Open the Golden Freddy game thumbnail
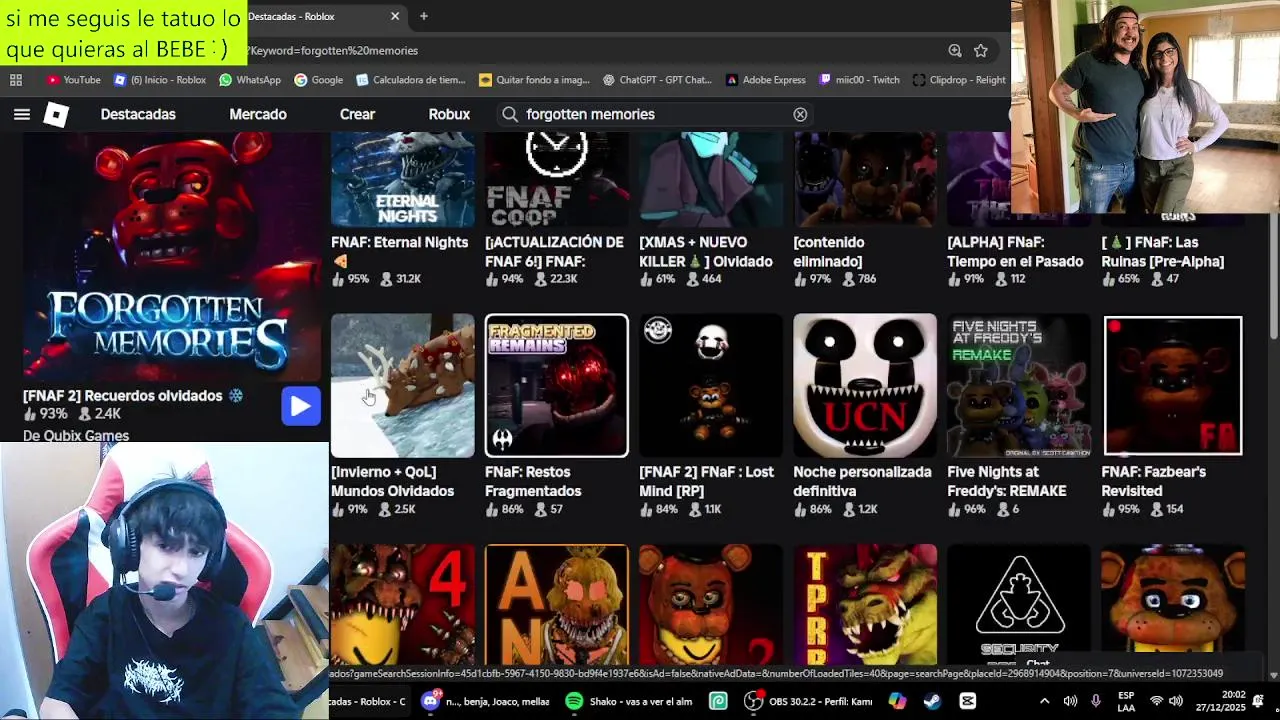Image resolution: width=1280 pixels, height=720 pixels. (1173, 605)
